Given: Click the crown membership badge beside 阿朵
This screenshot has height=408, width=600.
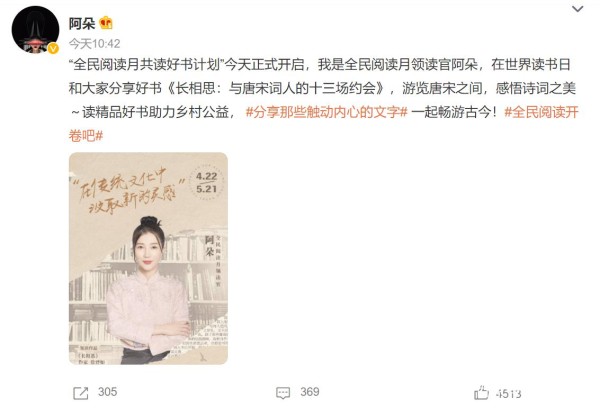Looking at the screenshot, I should click(106, 23).
